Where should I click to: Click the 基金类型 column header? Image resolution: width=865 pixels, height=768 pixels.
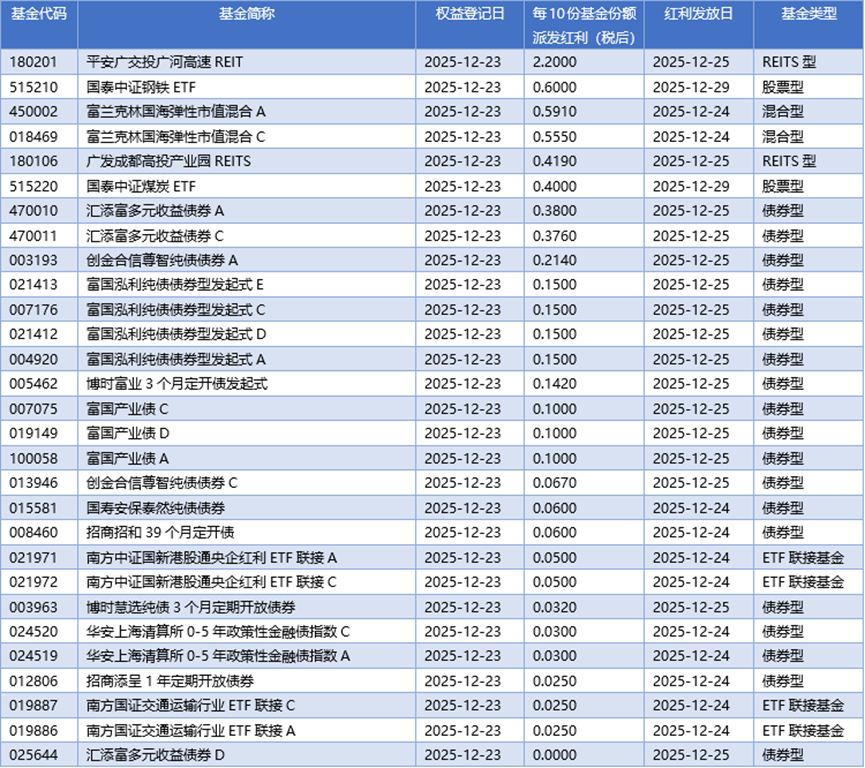point(809,14)
